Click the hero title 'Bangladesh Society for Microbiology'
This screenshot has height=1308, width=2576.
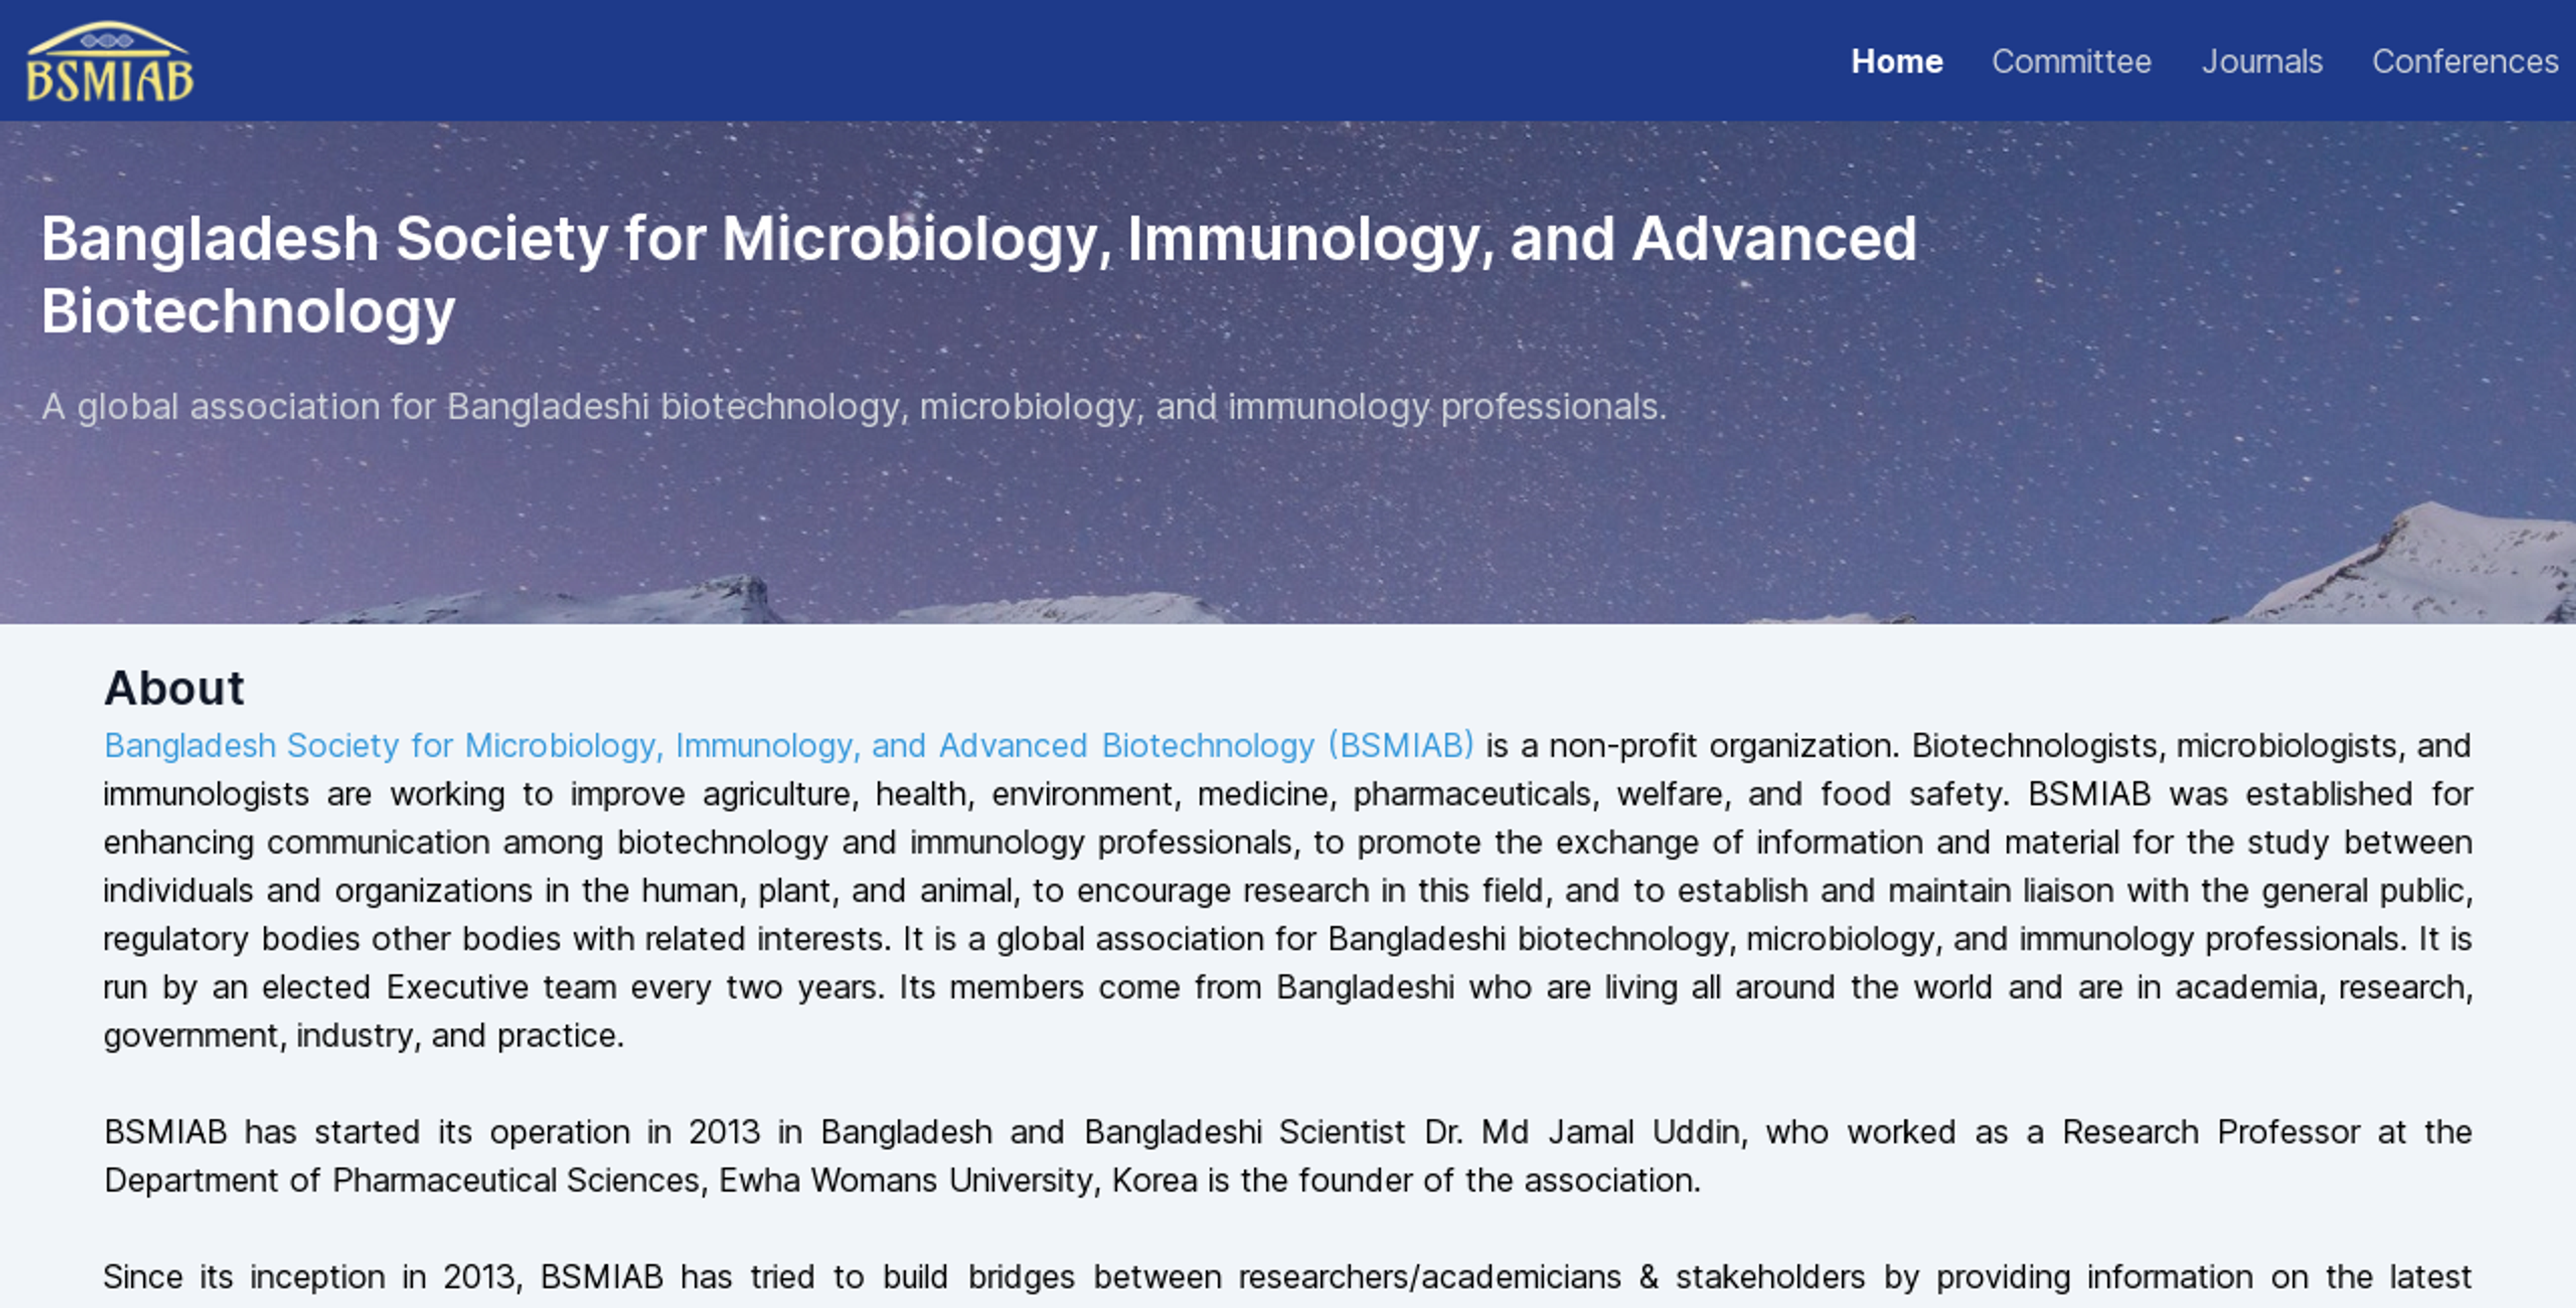(575, 239)
